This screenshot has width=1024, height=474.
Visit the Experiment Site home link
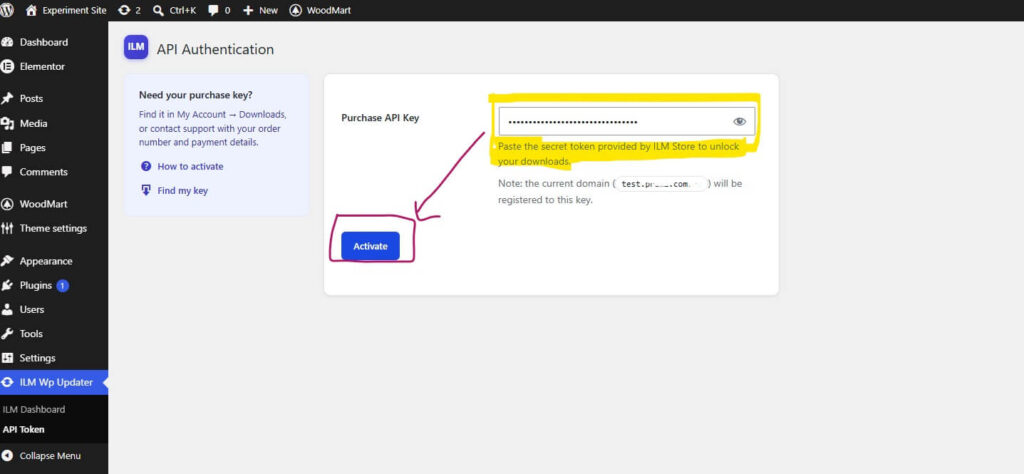click(66, 10)
